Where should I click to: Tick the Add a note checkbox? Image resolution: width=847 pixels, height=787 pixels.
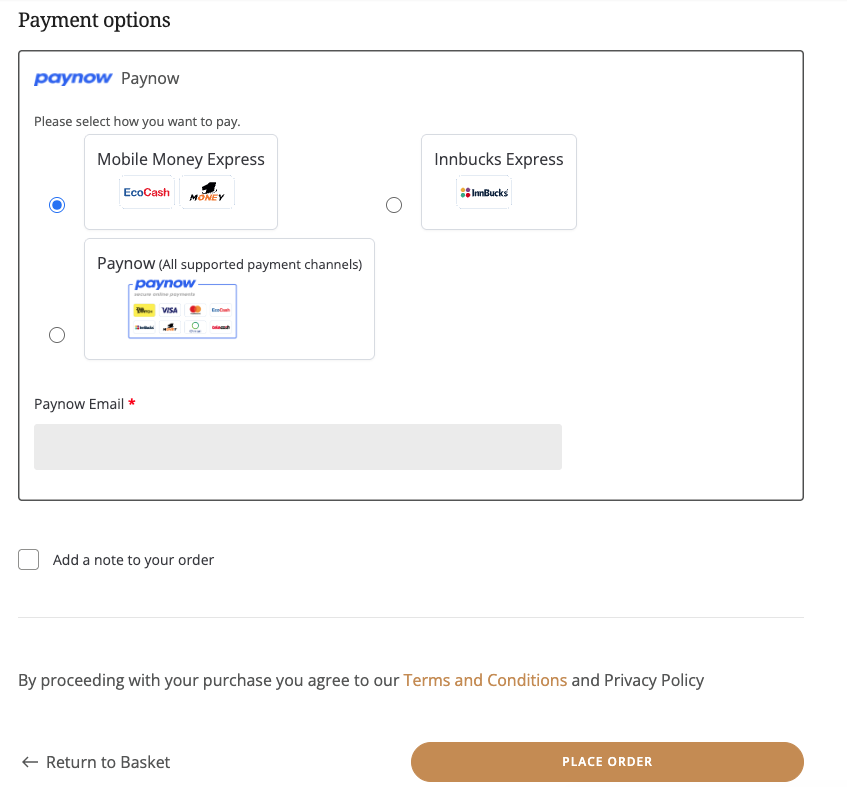click(29, 560)
